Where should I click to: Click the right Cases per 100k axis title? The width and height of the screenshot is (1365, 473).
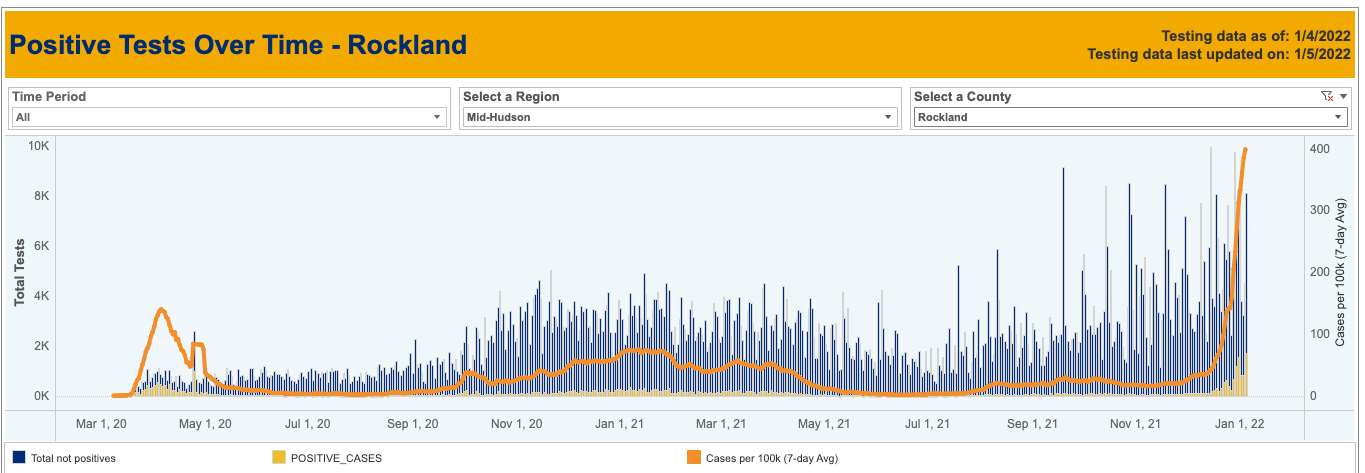[x=1339, y=272]
